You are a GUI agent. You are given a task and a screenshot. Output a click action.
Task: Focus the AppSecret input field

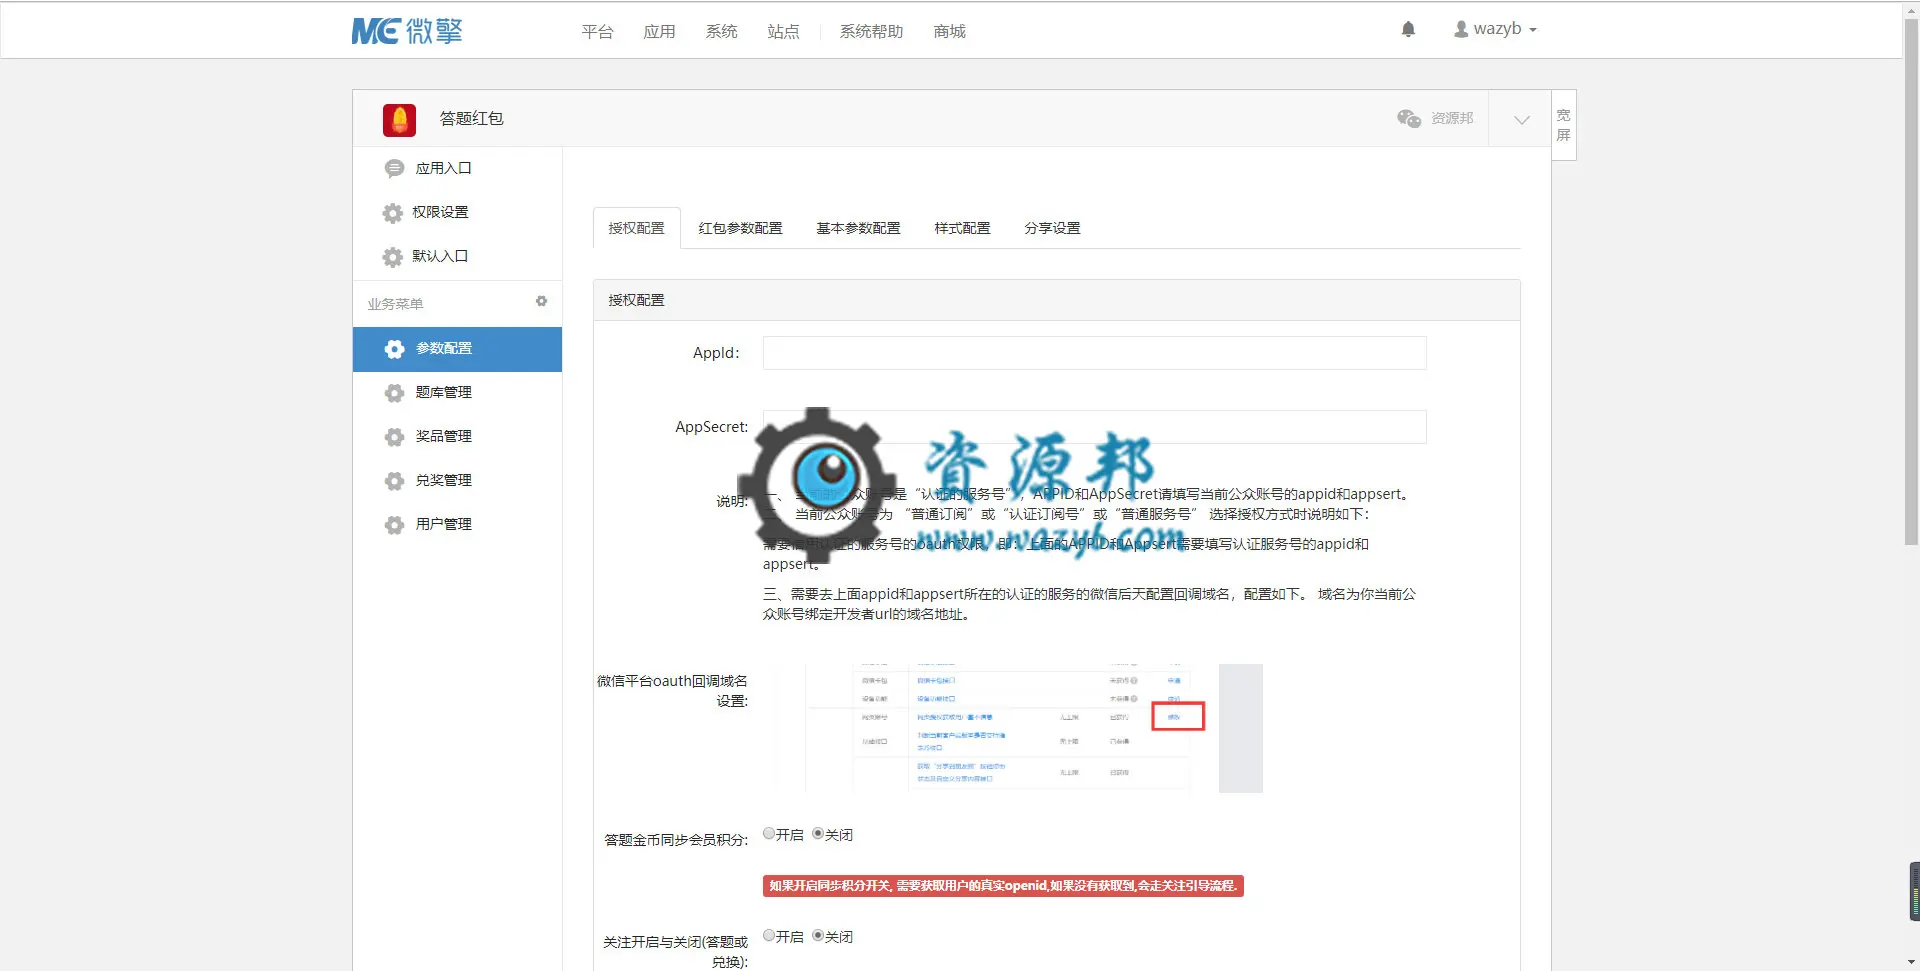pos(1094,427)
